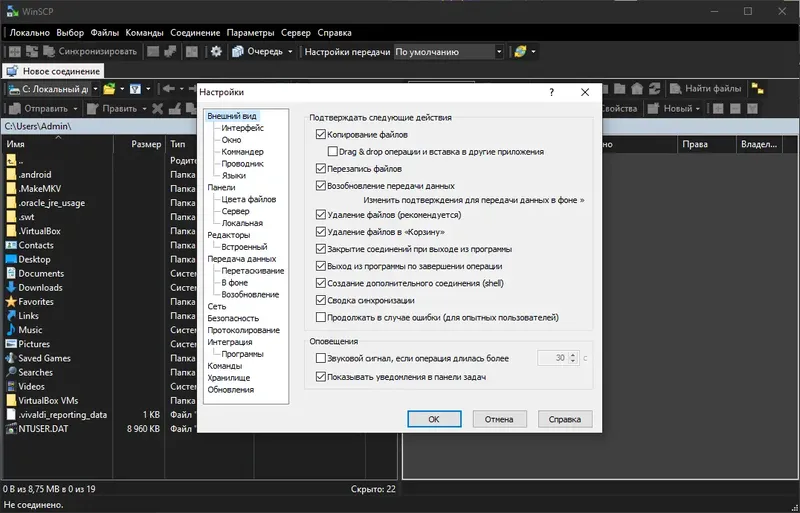Enable Продолжать в случае ошибки checkbox
The image size is (800, 513).
(x=320, y=317)
